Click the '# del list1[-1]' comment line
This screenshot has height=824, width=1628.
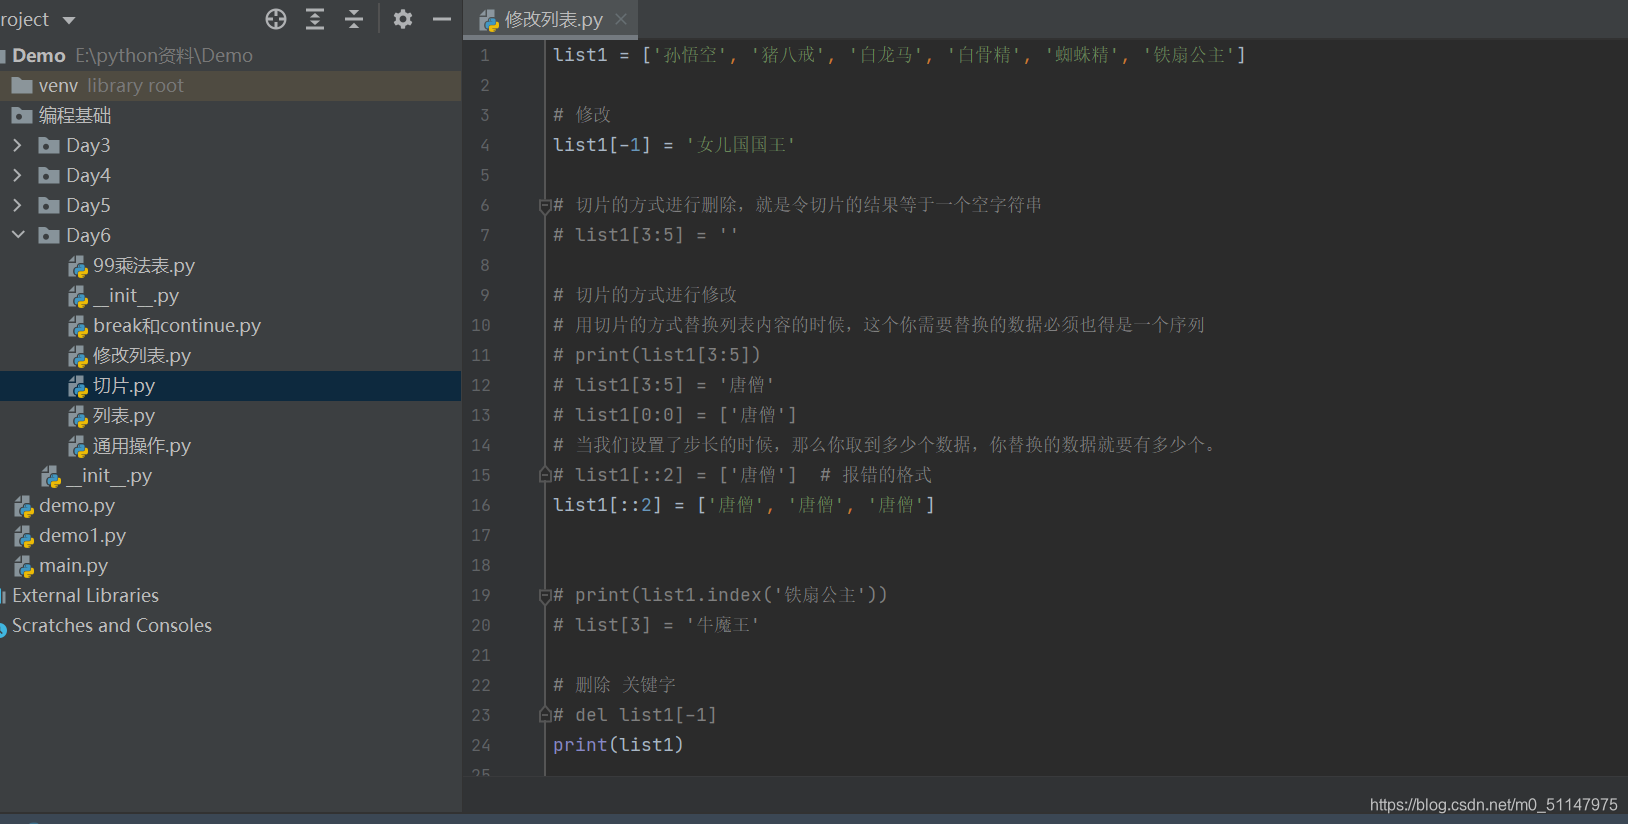[x=635, y=715]
